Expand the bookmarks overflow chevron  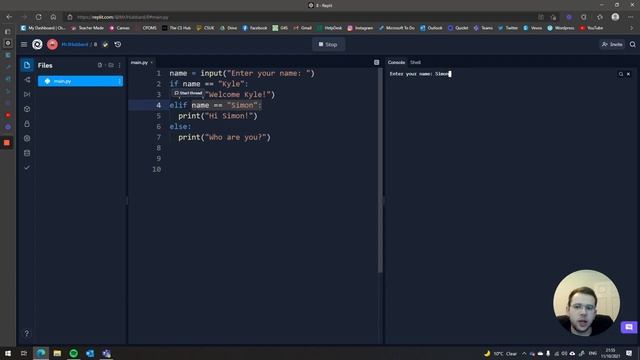pyautogui.click(x=631, y=28)
